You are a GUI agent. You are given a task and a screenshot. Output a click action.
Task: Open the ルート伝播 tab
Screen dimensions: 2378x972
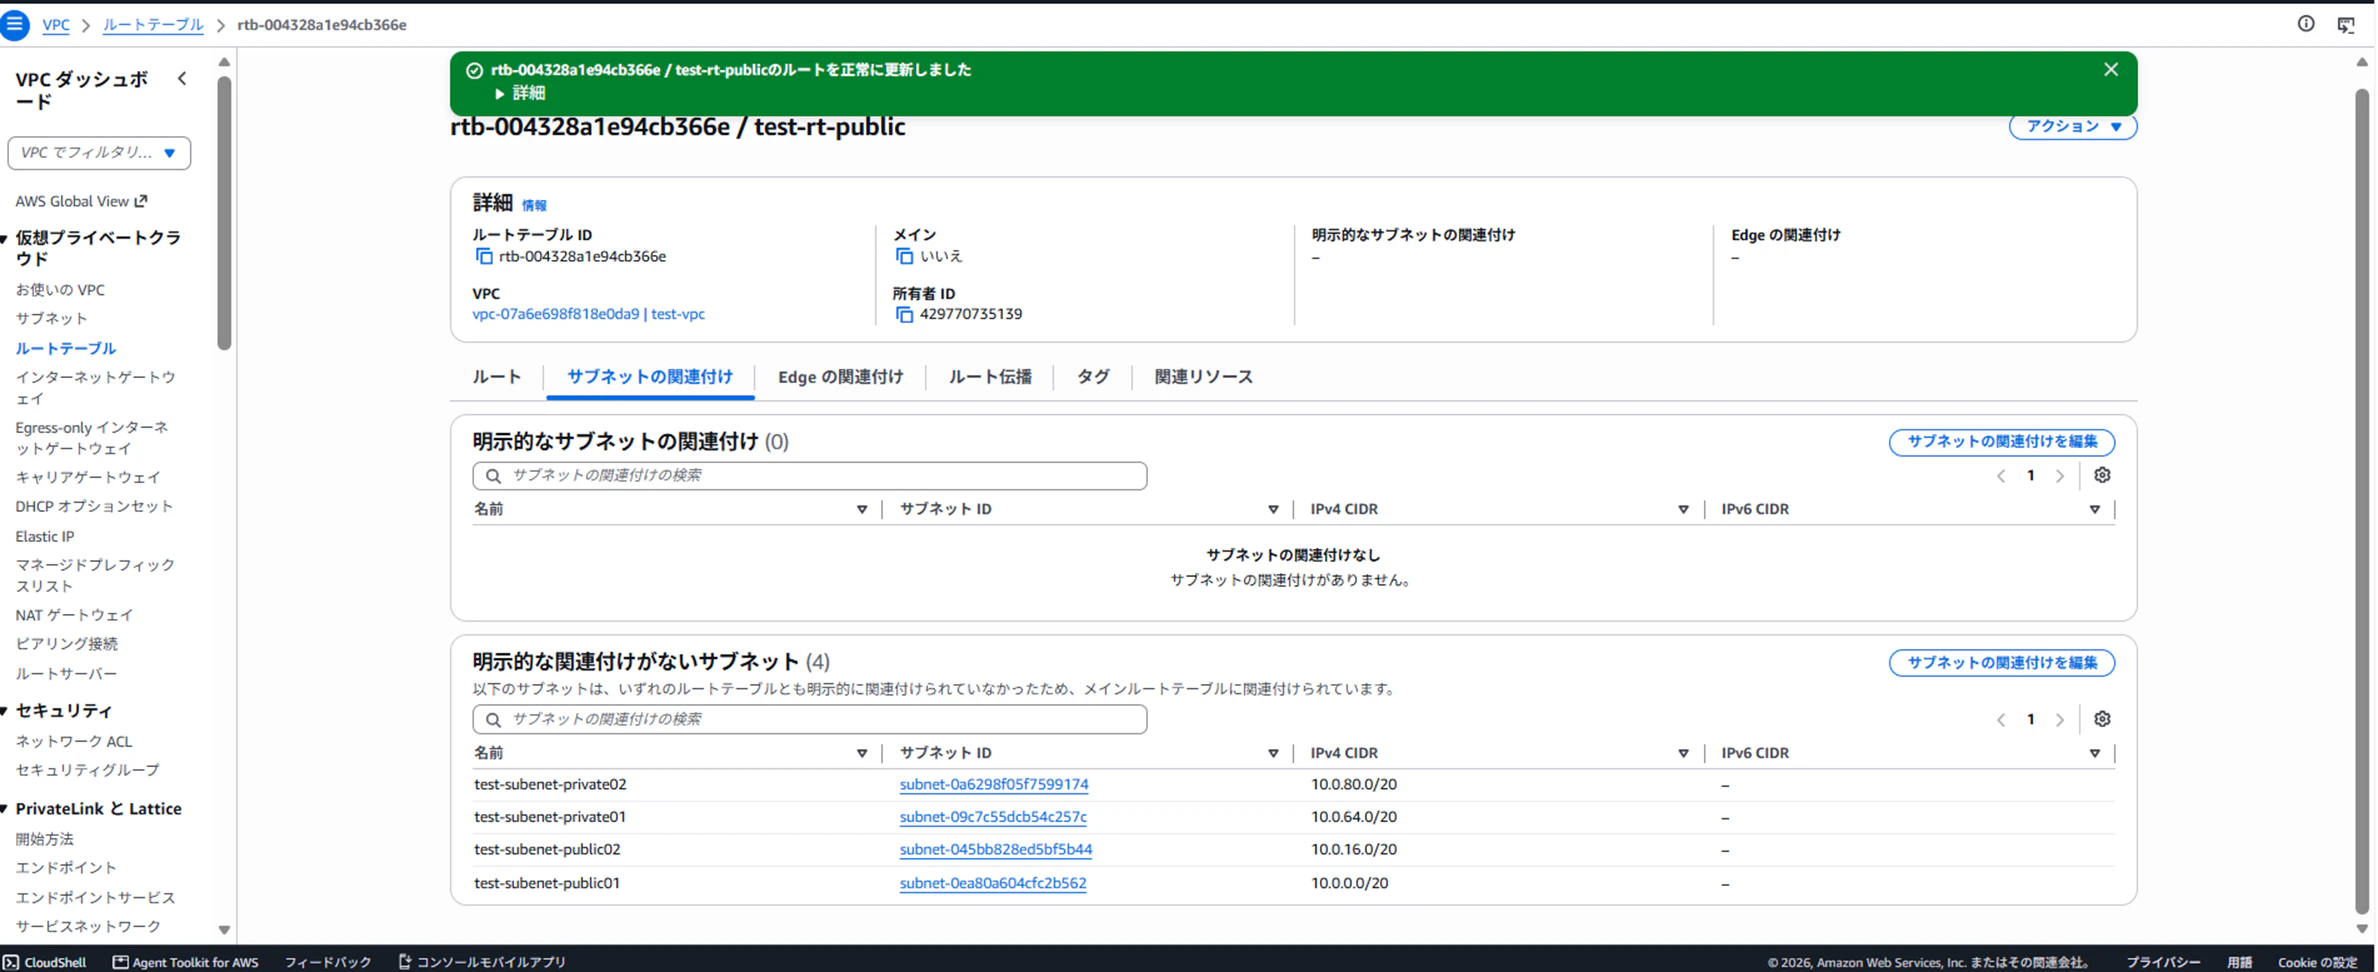click(990, 377)
